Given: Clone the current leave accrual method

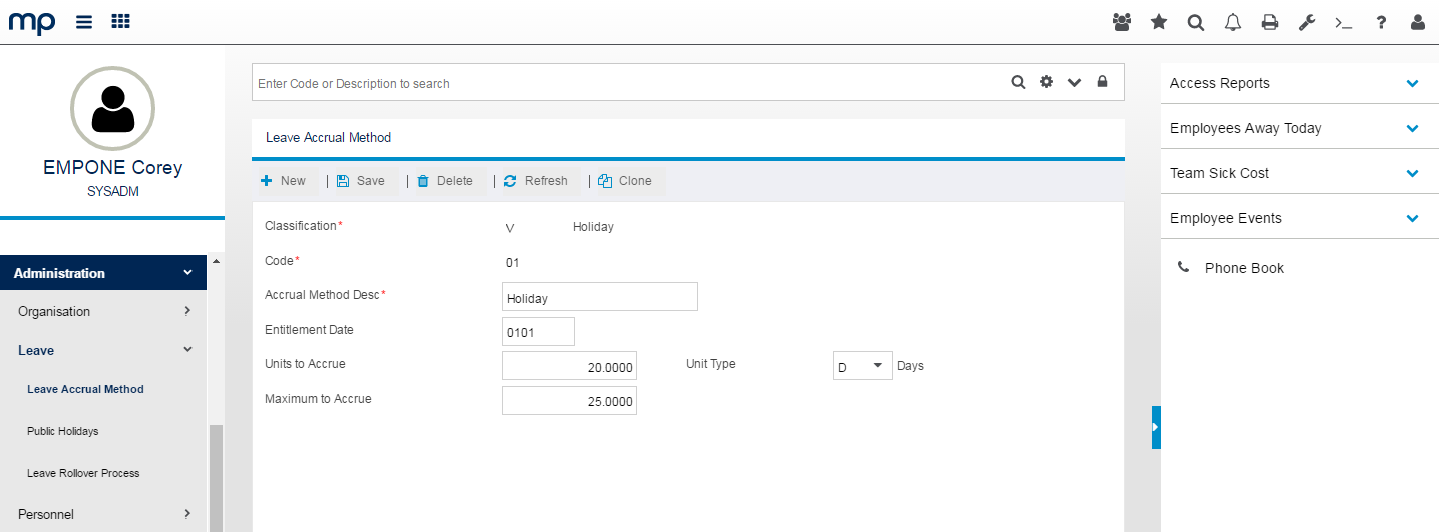Looking at the screenshot, I should [x=625, y=181].
